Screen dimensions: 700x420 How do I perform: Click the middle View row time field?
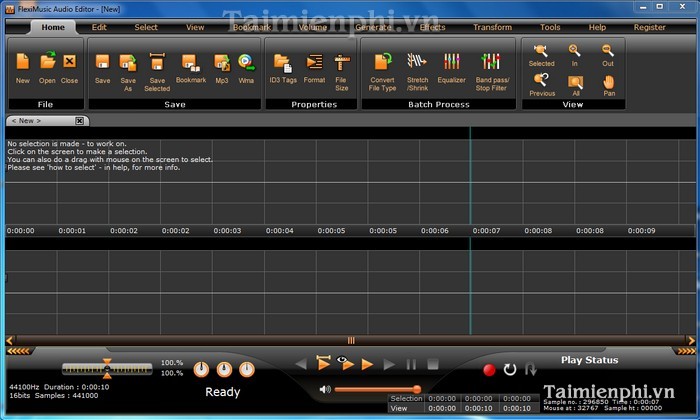(479, 408)
